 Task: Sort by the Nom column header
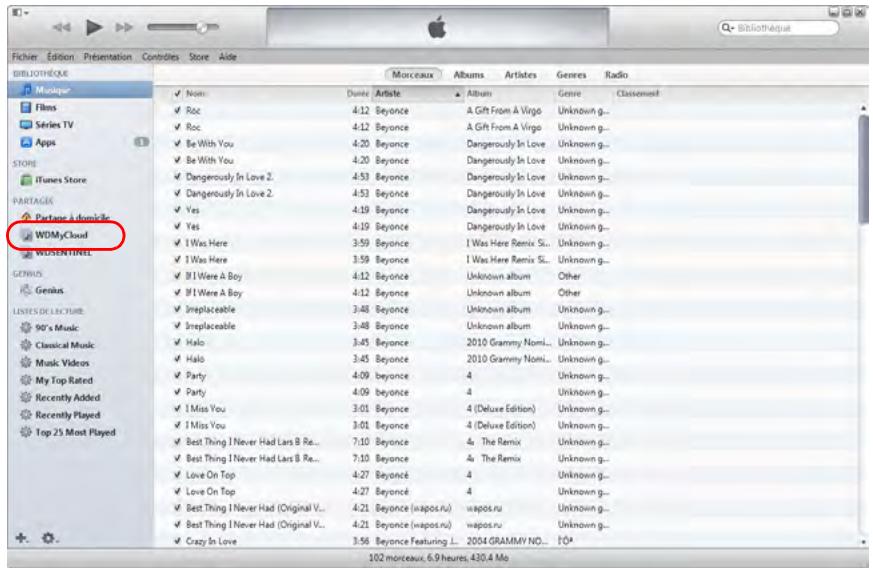click(x=196, y=94)
